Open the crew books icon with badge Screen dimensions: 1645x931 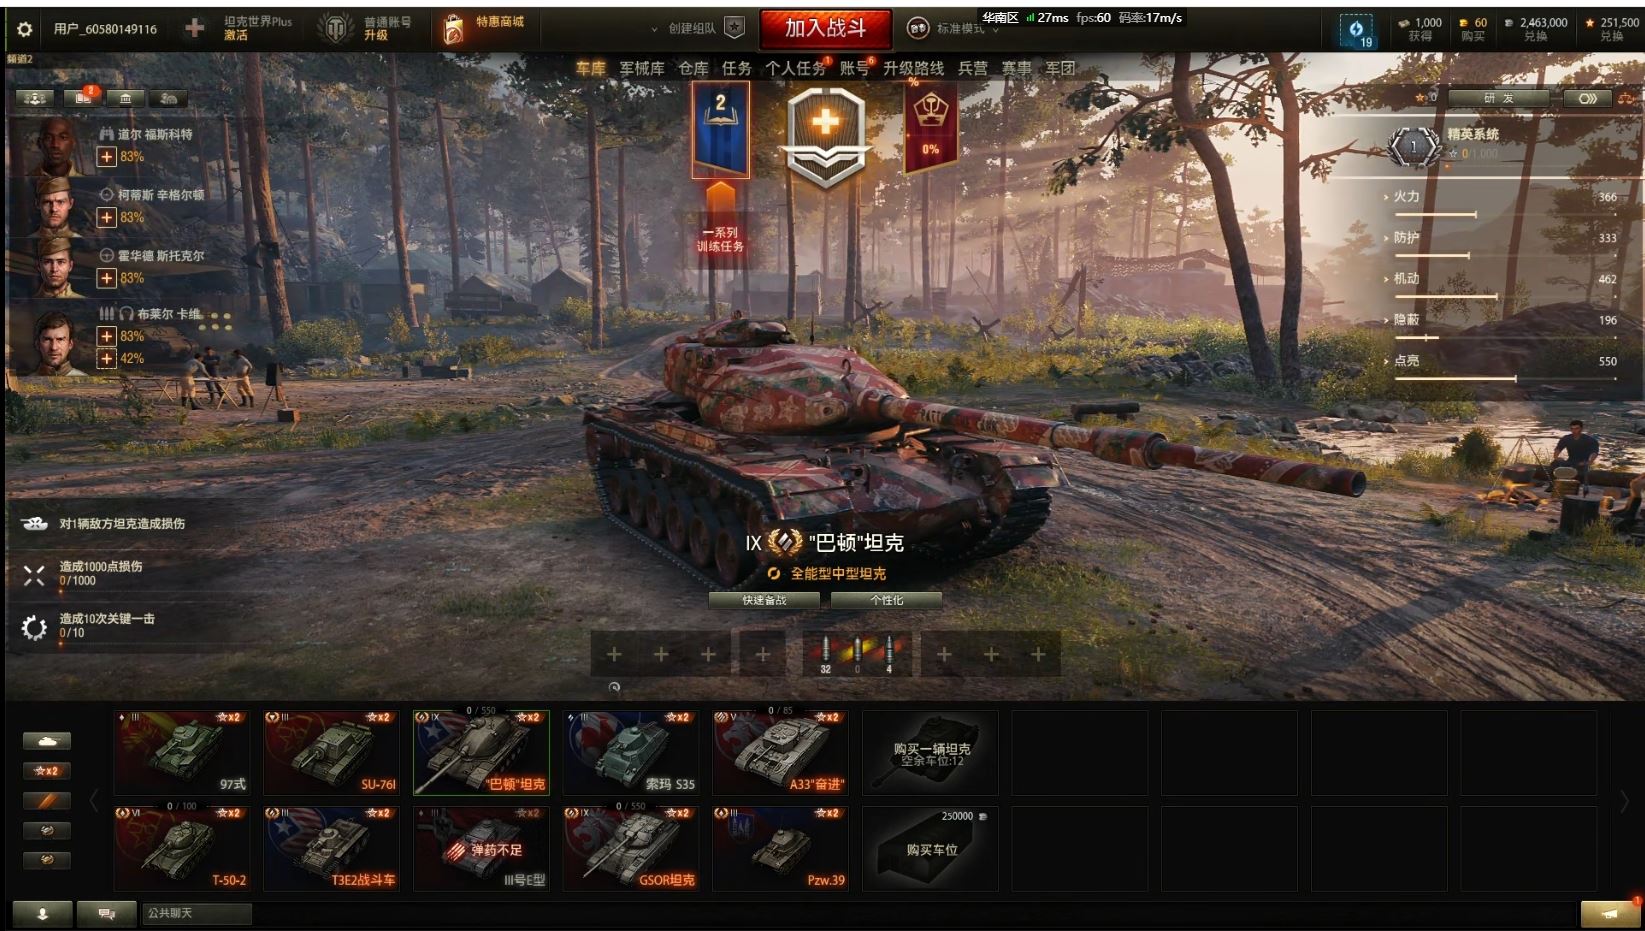coord(83,98)
